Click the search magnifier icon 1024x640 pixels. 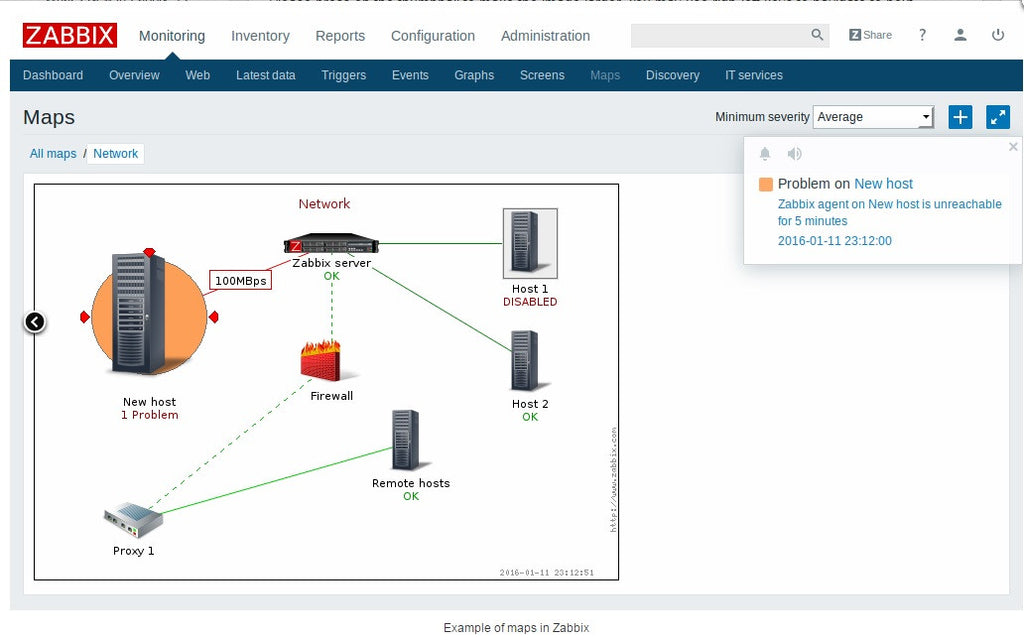[817, 35]
